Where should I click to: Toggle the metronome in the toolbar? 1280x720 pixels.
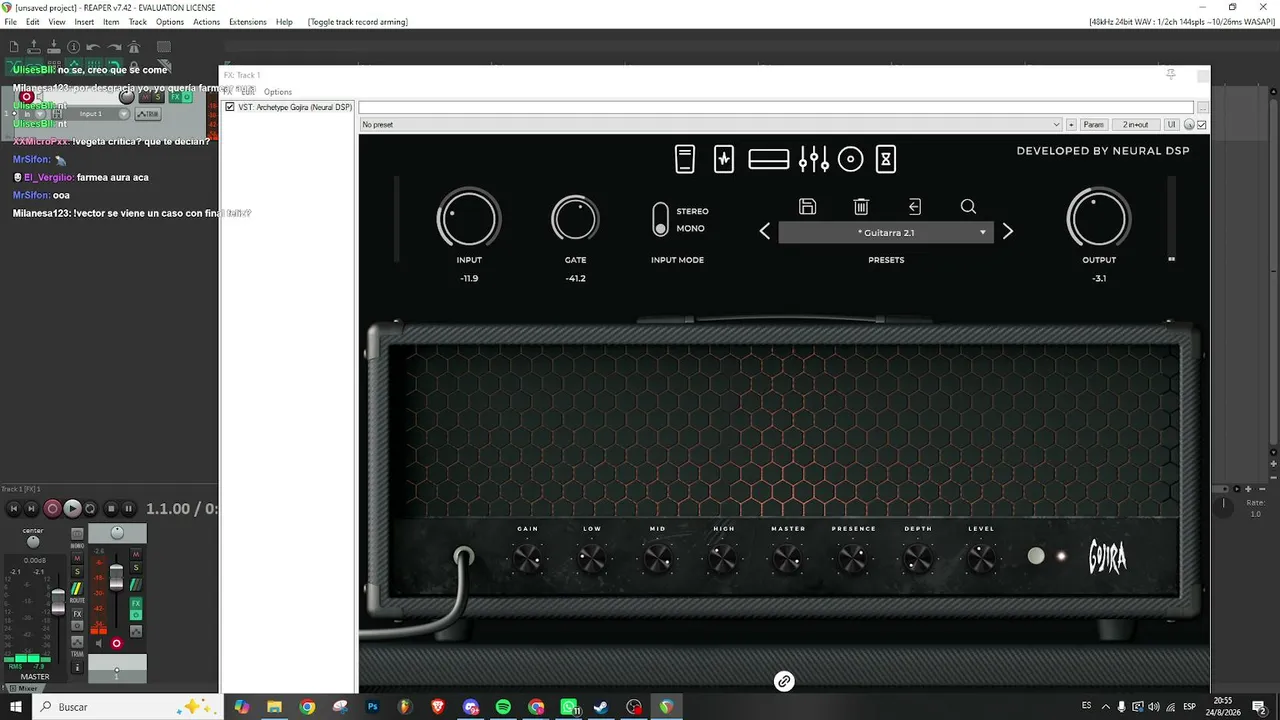[x=133, y=47]
